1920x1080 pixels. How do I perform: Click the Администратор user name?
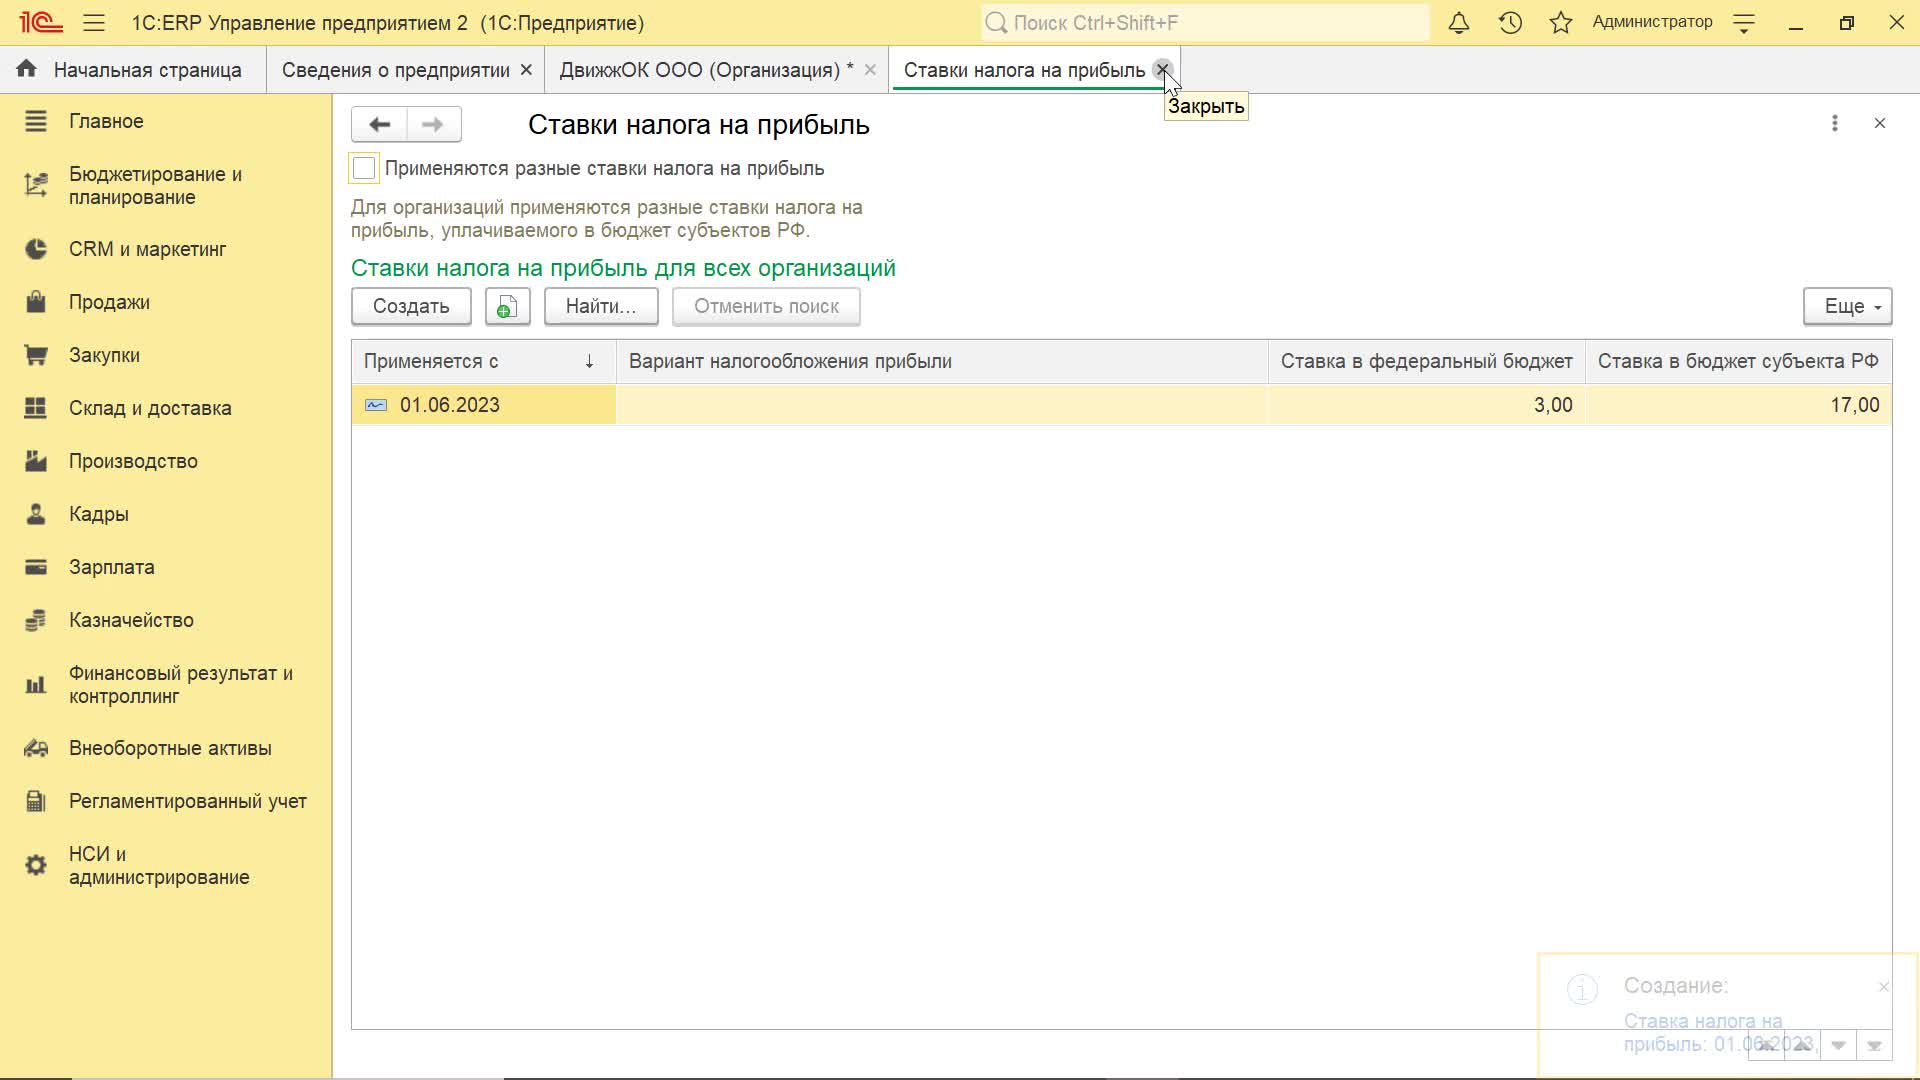tap(1652, 22)
